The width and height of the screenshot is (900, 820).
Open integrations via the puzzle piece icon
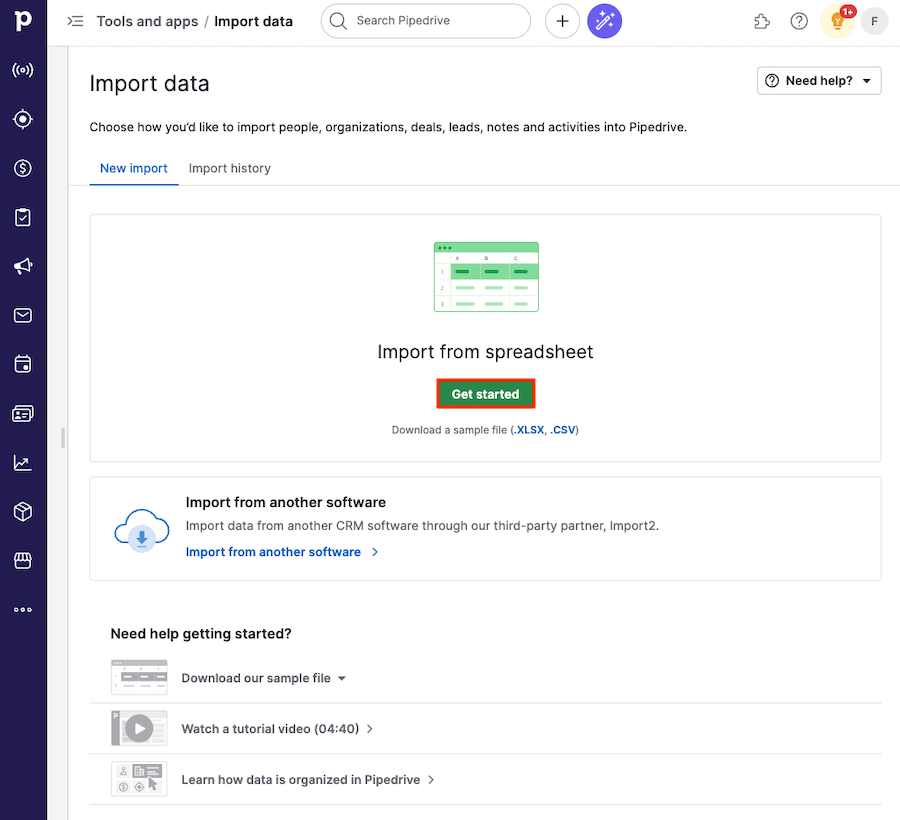pos(762,21)
